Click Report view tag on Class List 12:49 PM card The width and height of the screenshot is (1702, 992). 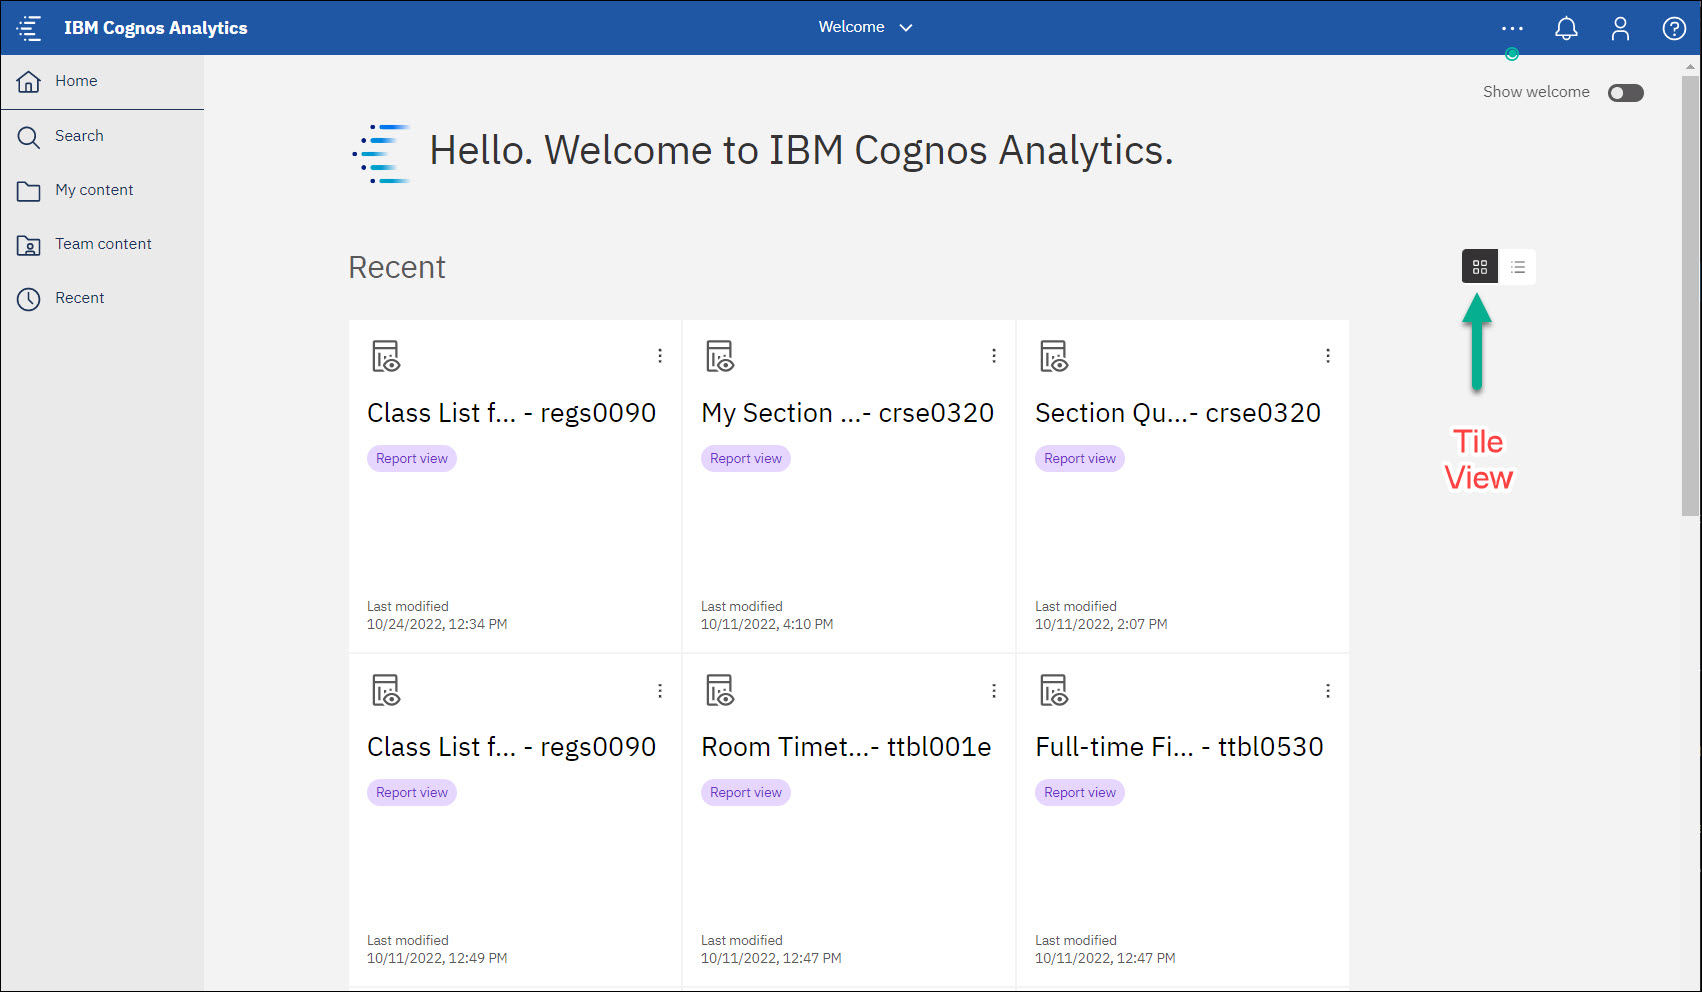pos(412,792)
